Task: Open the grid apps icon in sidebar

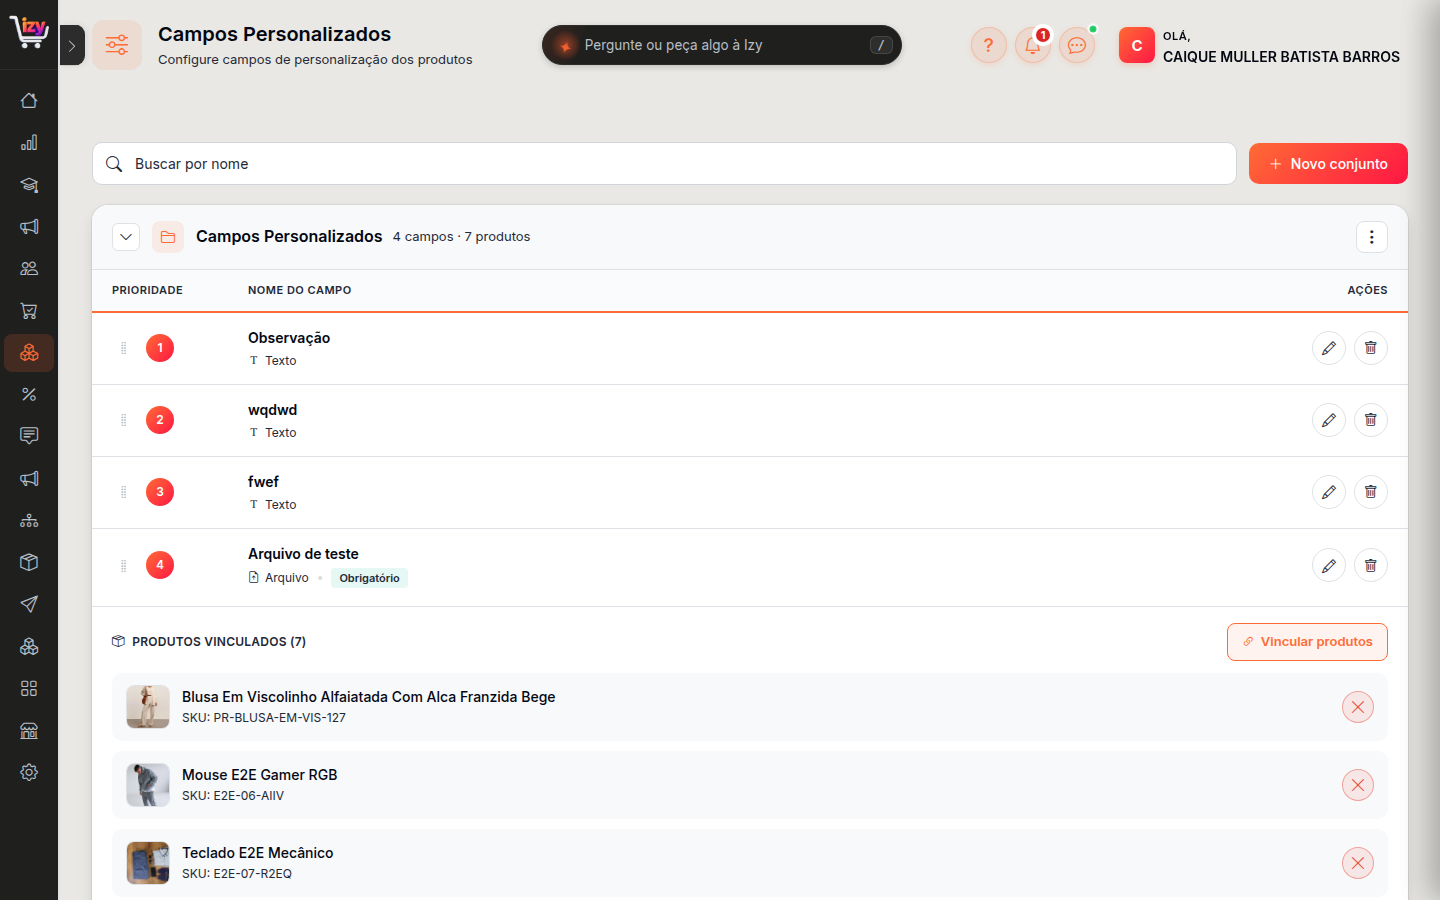Action: tap(29, 688)
